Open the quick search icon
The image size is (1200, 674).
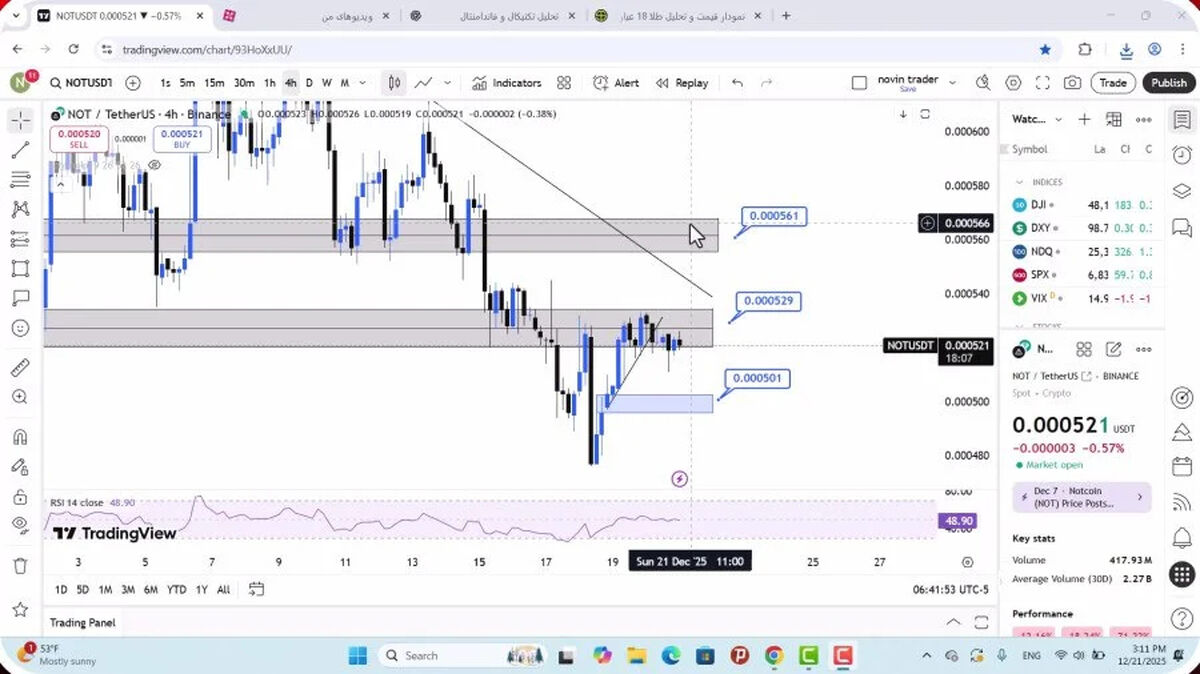click(x=984, y=83)
